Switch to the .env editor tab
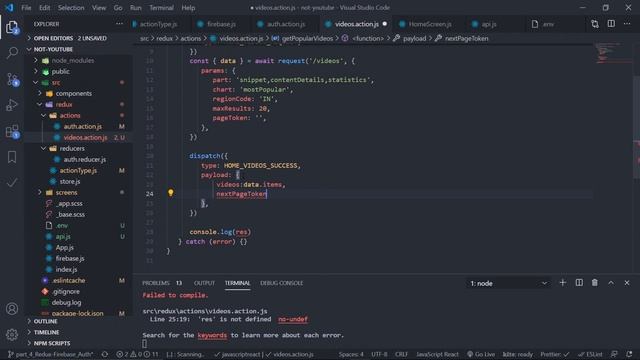Screen dimensions: 640x360 [548, 24]
